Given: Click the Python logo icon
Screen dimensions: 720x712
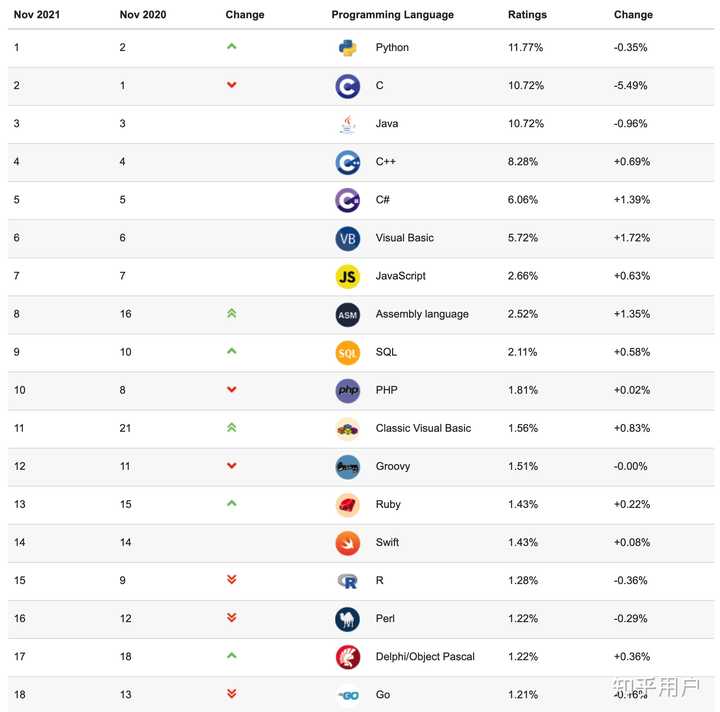Looking at the screenshot, I should (347, 48).
